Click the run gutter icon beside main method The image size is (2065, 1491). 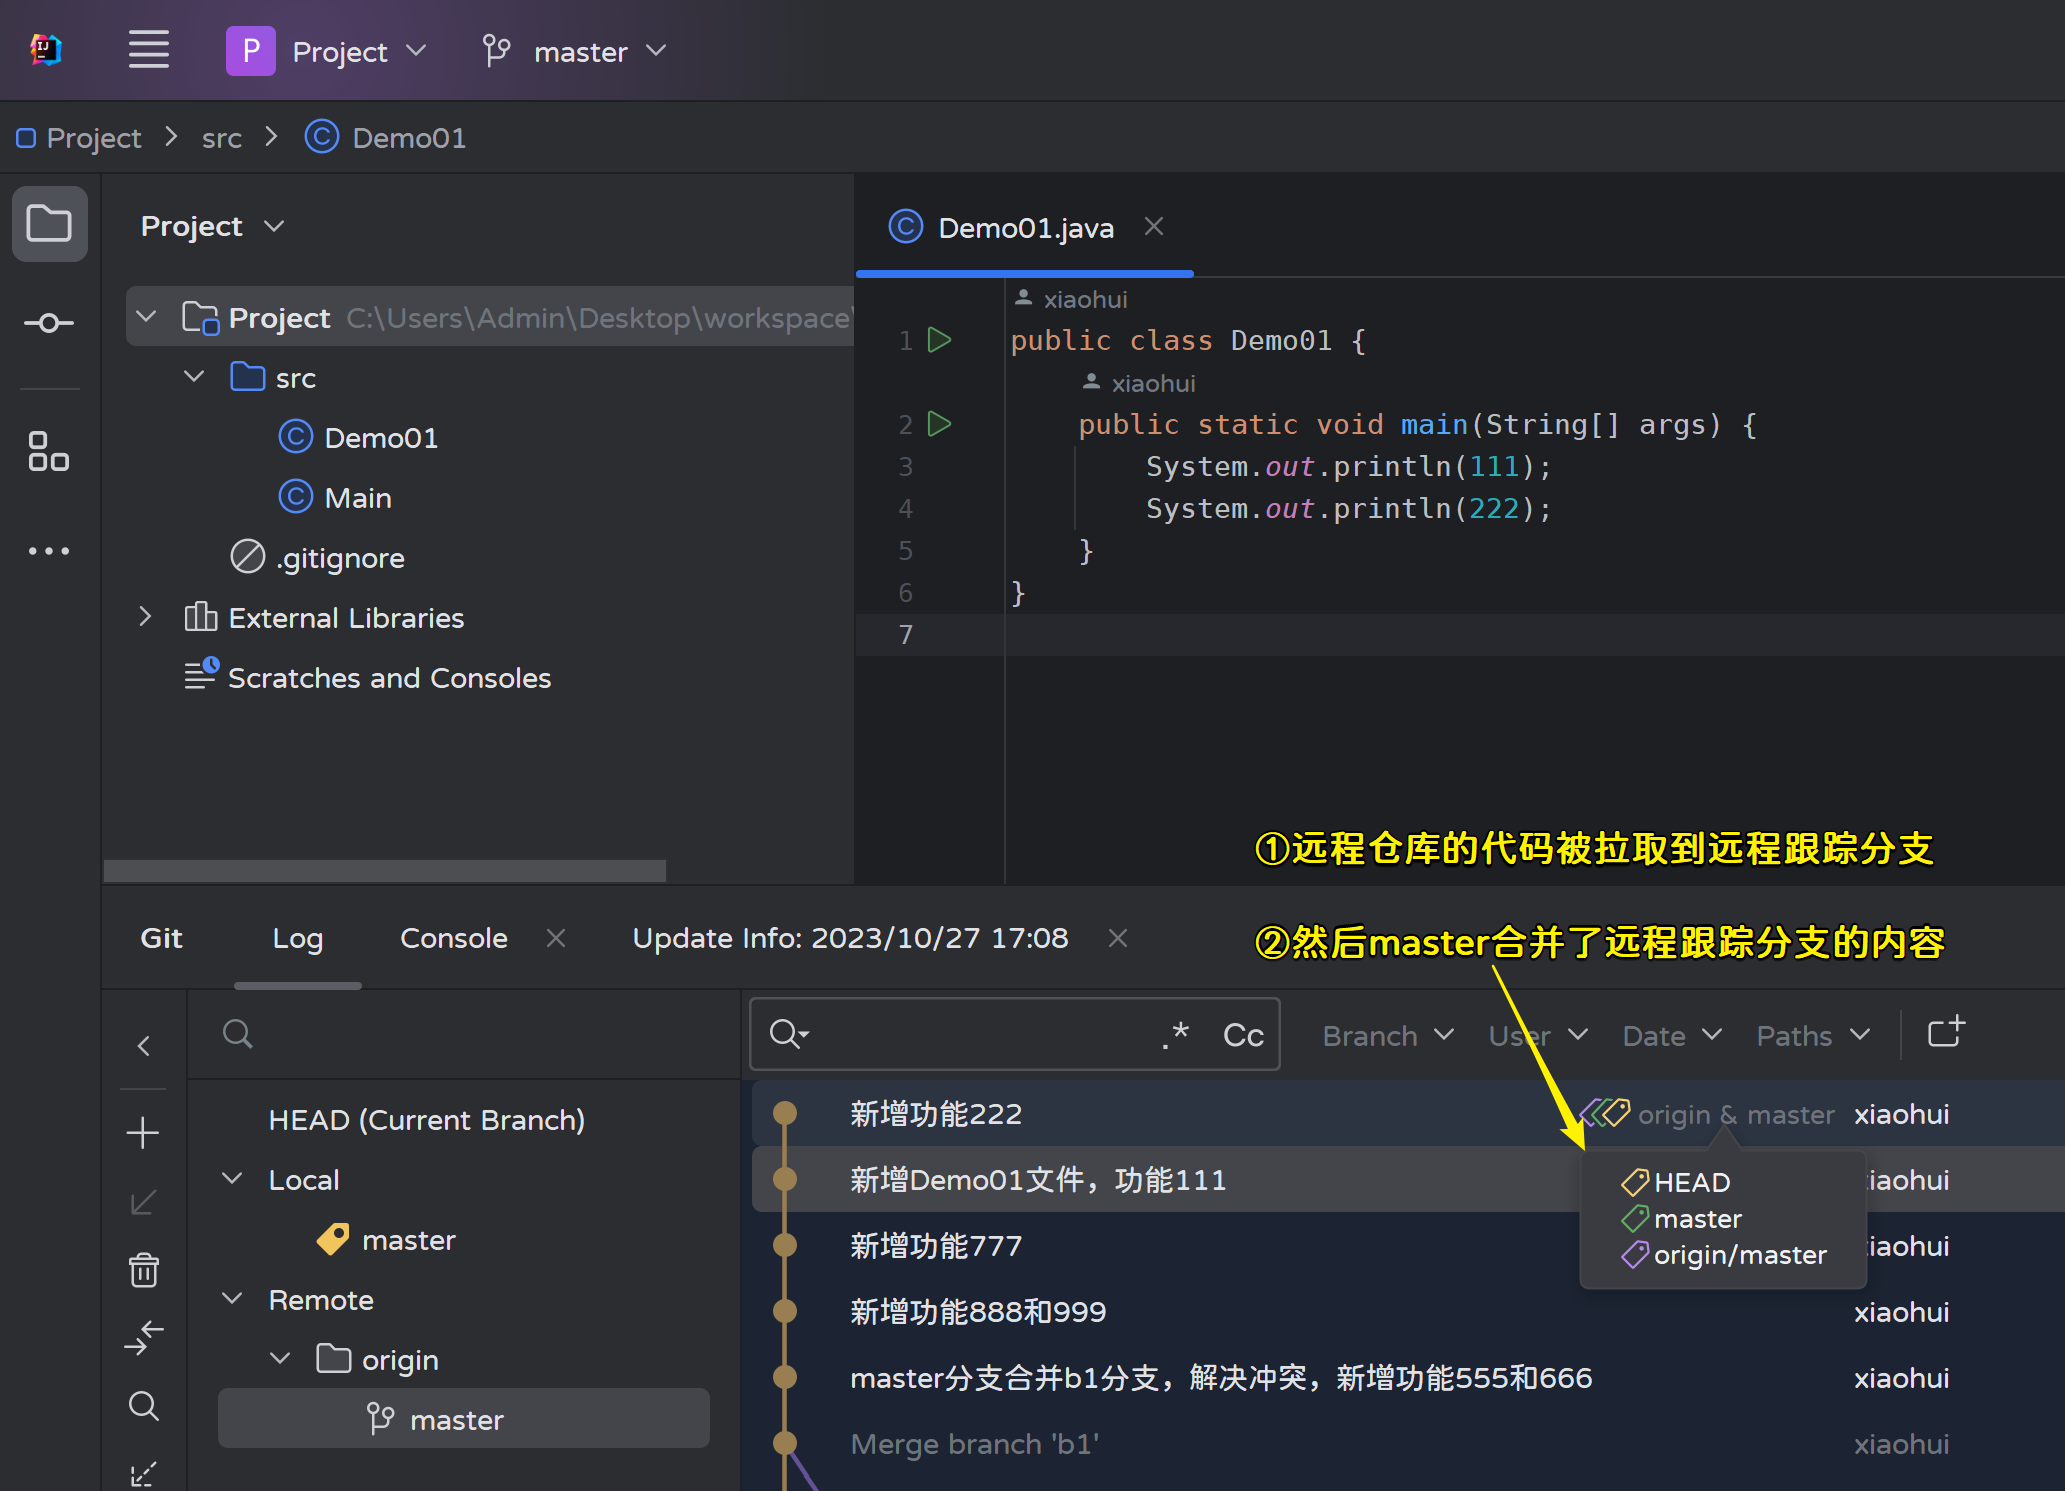click(x=939, y=424)
